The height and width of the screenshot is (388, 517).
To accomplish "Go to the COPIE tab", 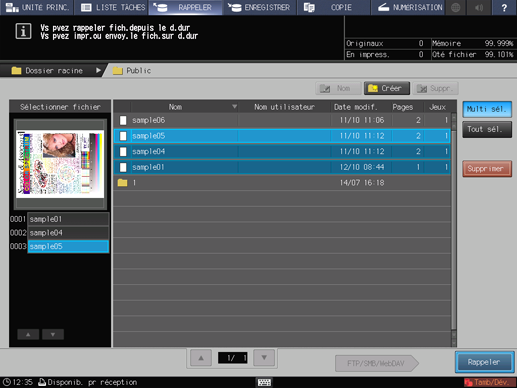I will [333, 7].
